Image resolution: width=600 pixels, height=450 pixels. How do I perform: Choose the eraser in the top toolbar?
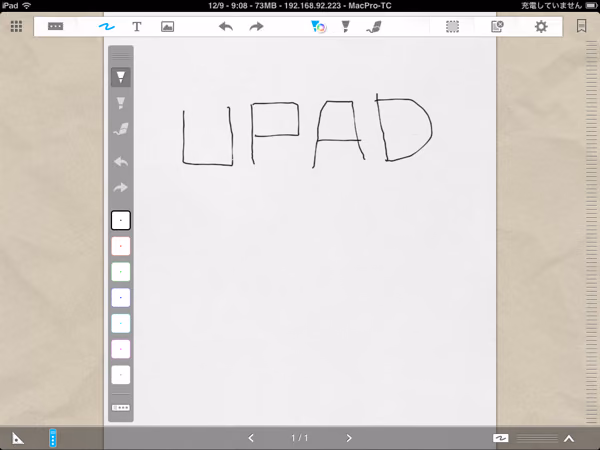click(x=373, y=27)
